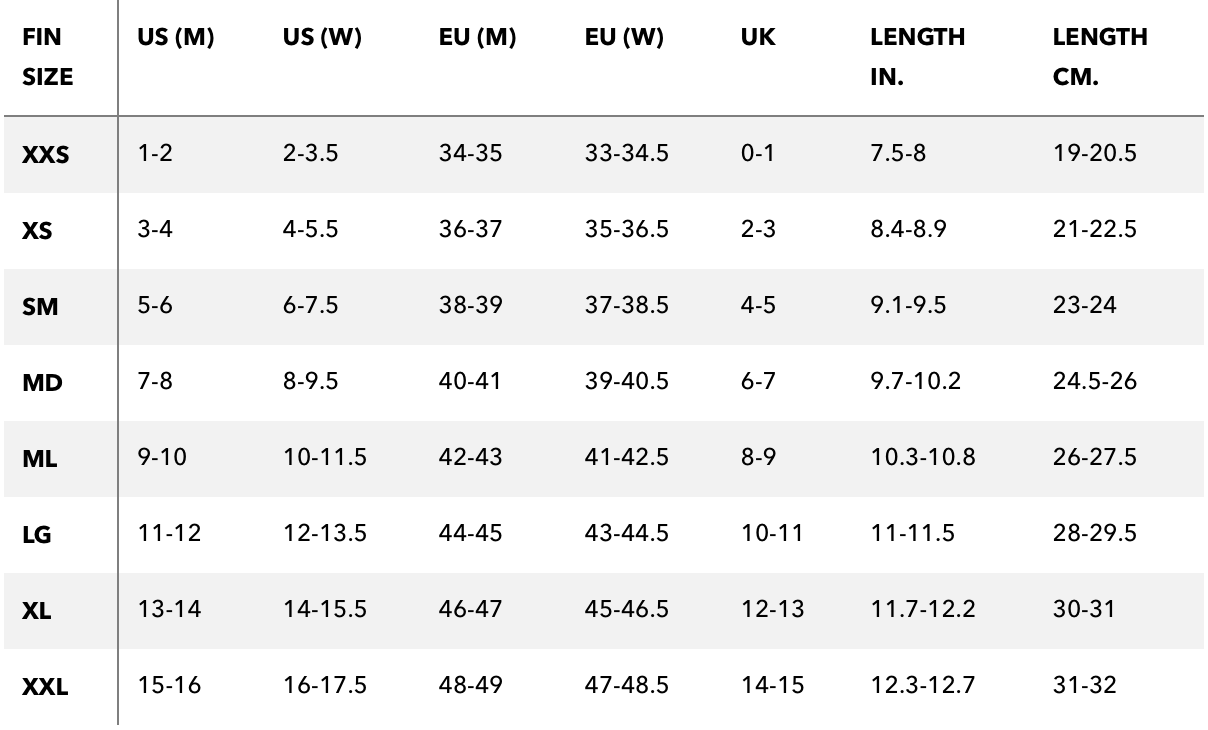Click the 12.3-12.7 length inches cell
The height and width of the screenshot is (730, 1208).
(x=923, y=686)
